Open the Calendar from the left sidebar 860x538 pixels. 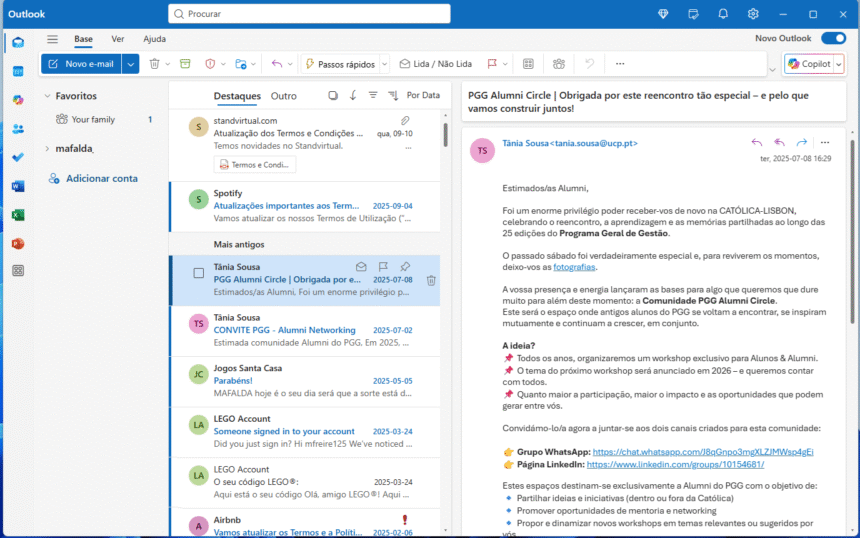click(18, 71)
